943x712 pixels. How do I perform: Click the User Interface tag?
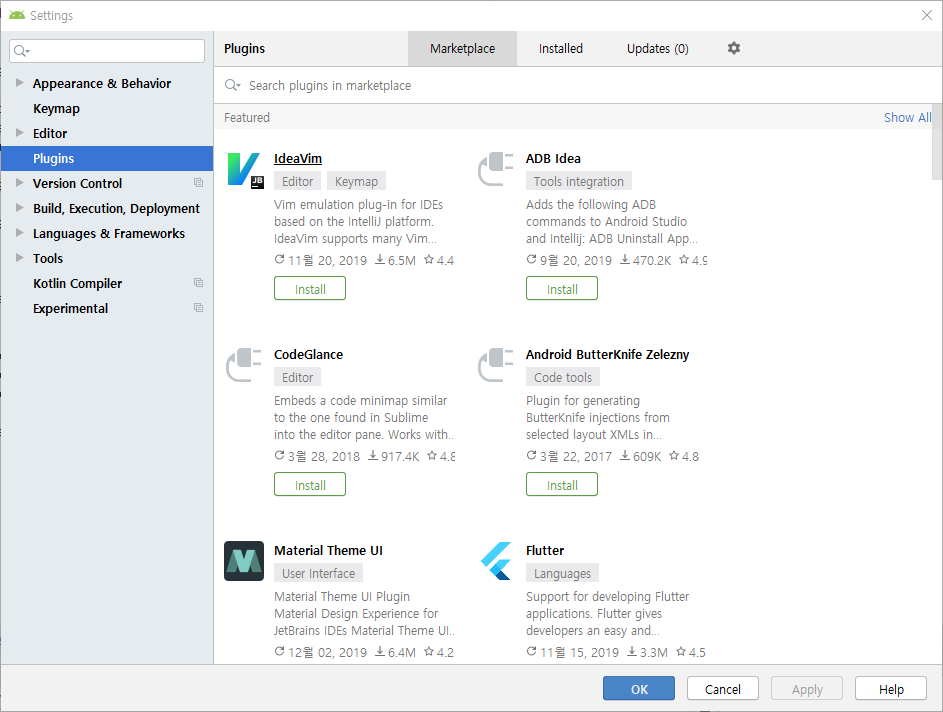pos(318,574)
